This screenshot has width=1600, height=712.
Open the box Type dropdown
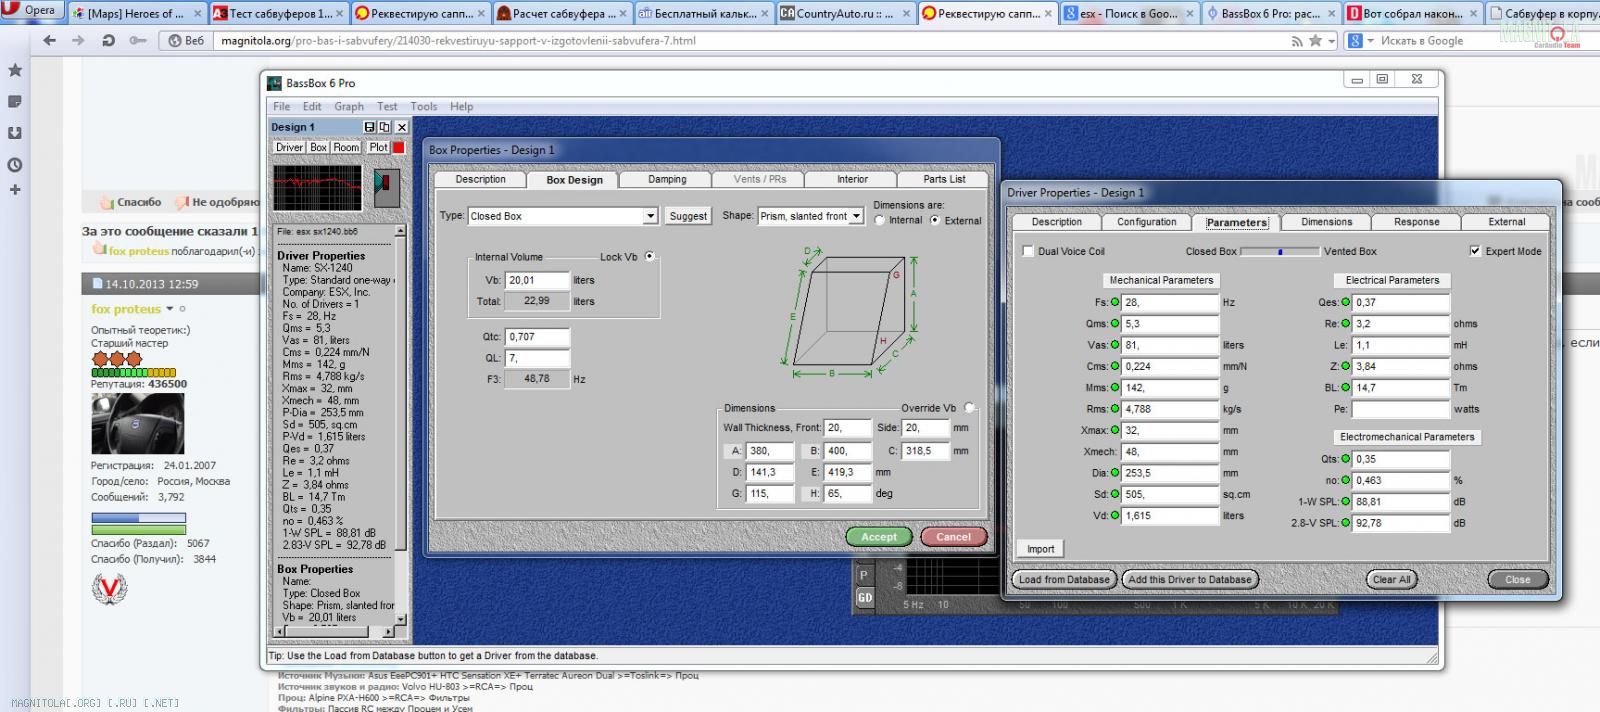point(650,216)
